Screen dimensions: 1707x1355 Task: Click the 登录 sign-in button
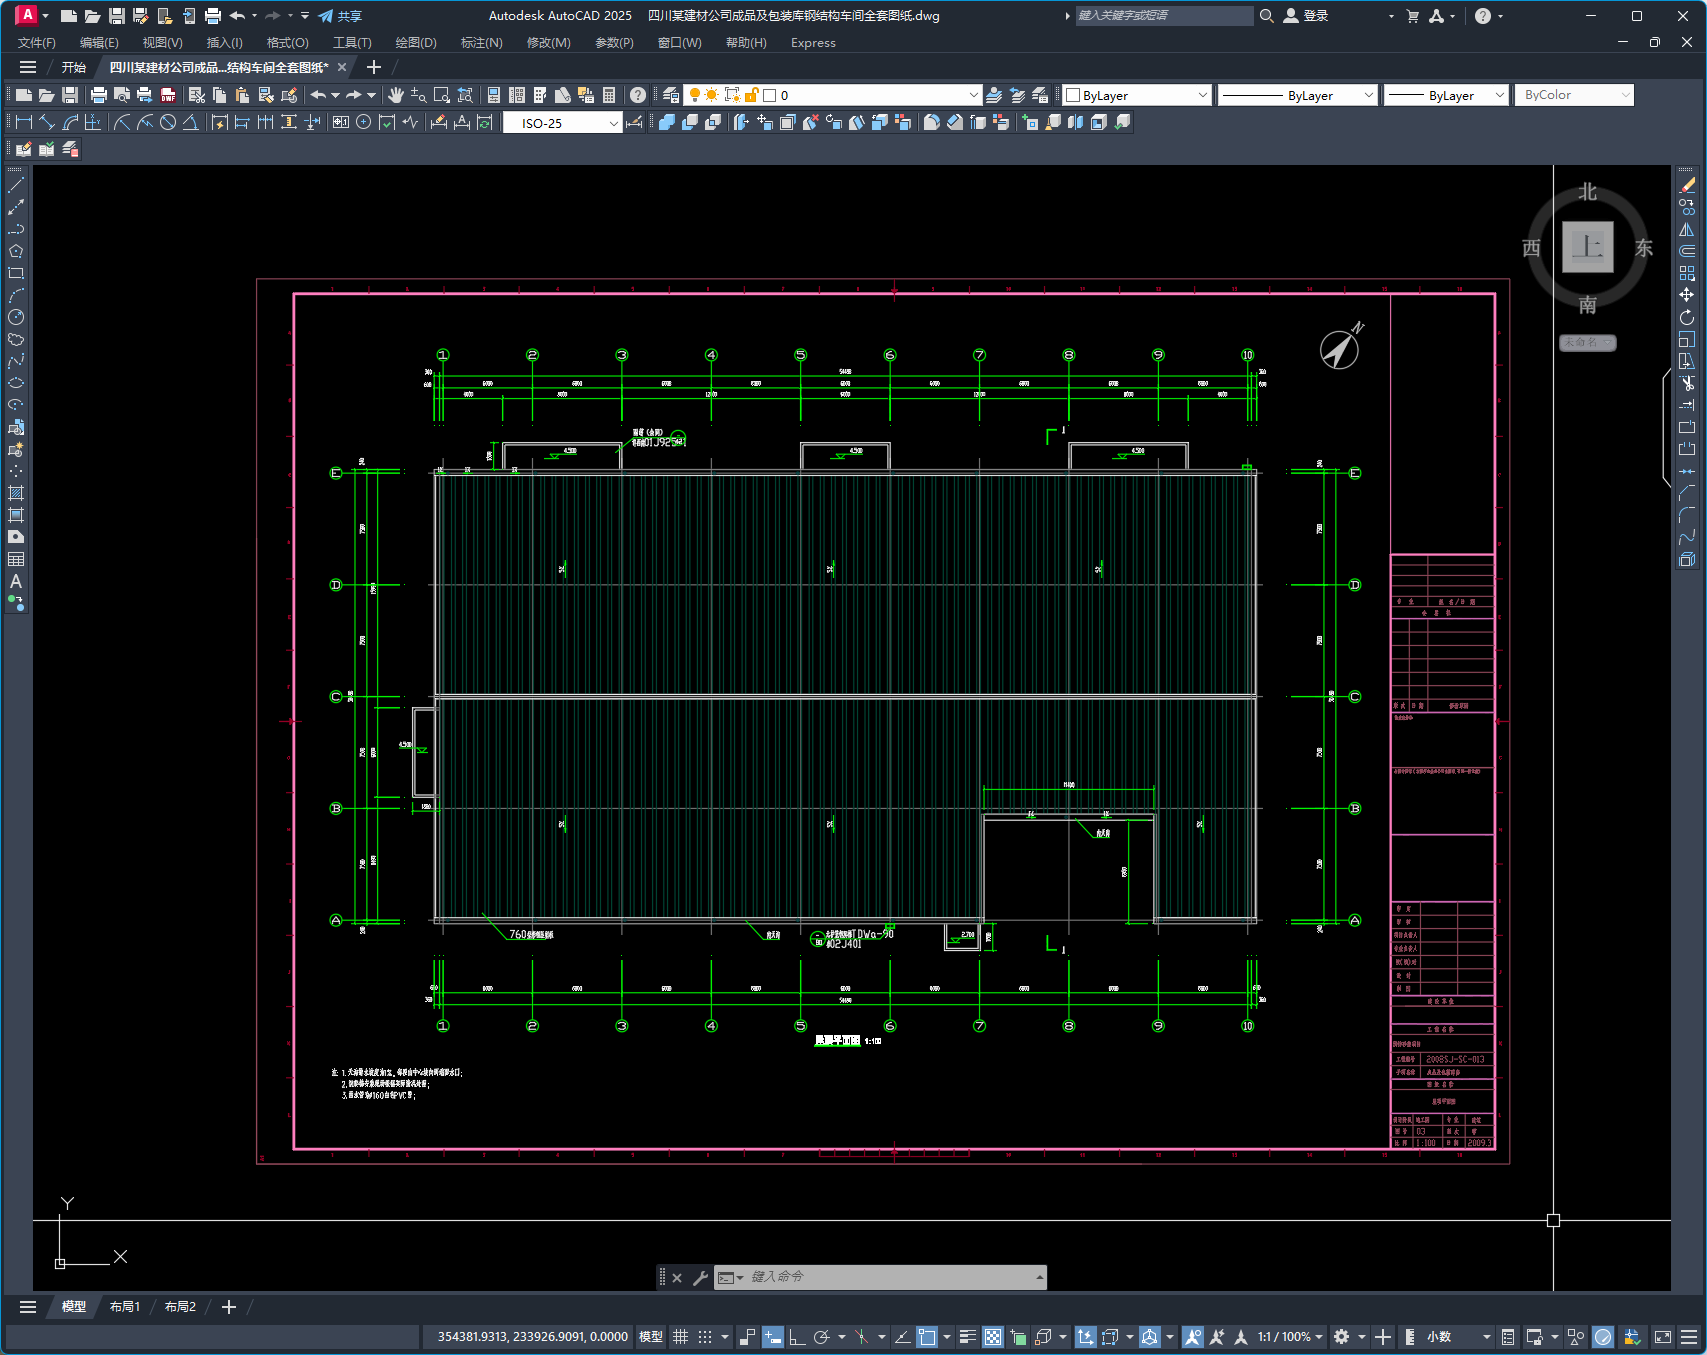coord(1306,16)
